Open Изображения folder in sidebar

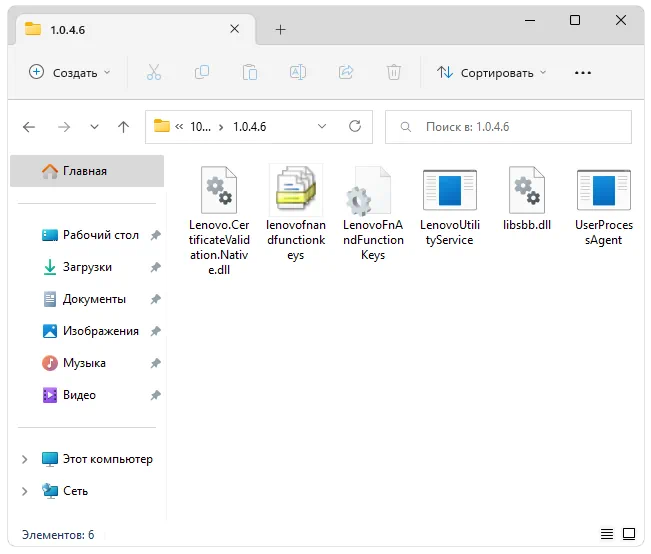(x=91, y=331)
